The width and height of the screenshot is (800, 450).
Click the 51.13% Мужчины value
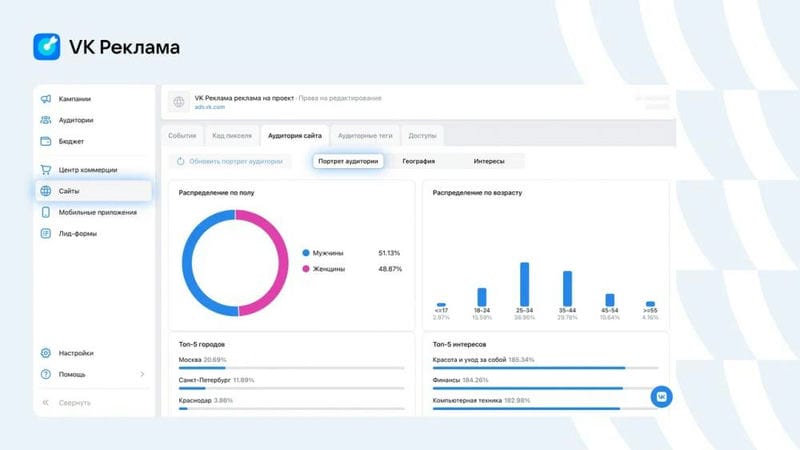[389, 253]
